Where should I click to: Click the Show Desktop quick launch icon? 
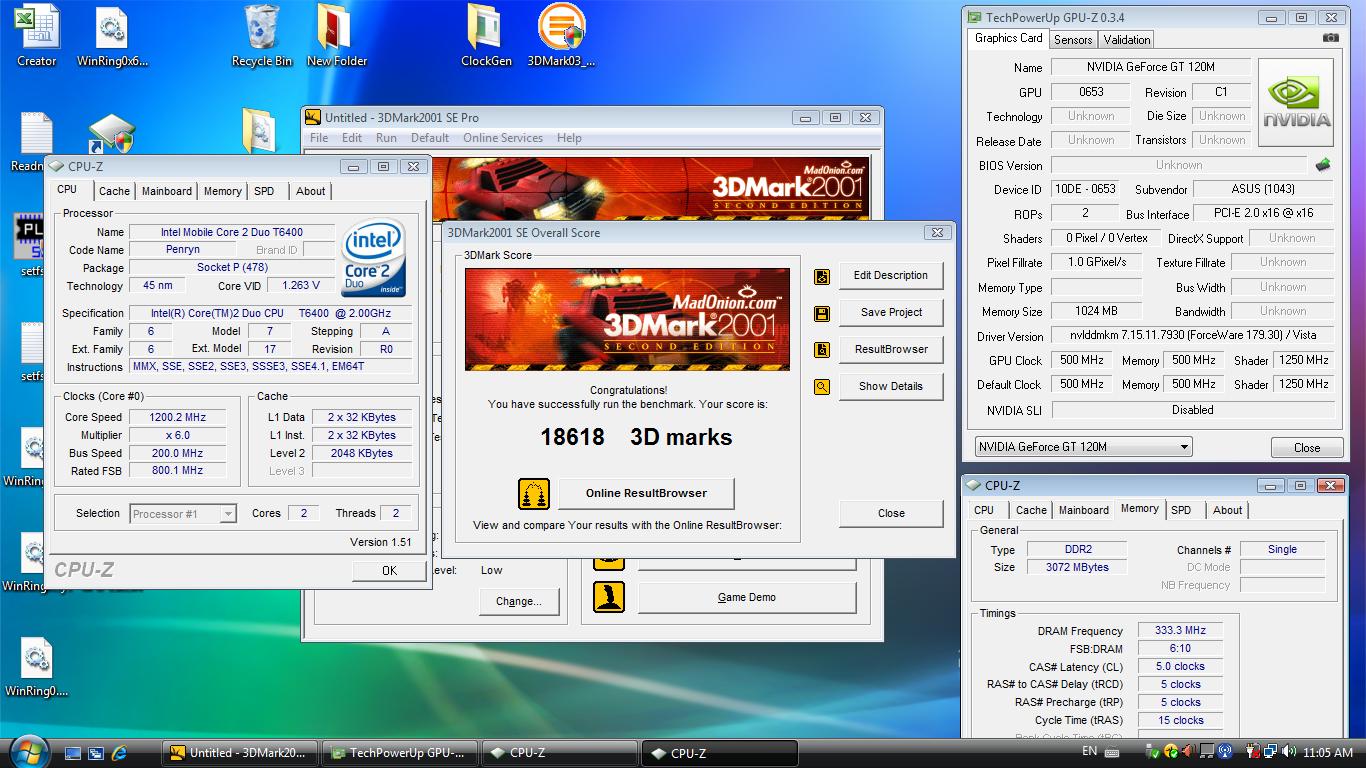tap(73, 753)
